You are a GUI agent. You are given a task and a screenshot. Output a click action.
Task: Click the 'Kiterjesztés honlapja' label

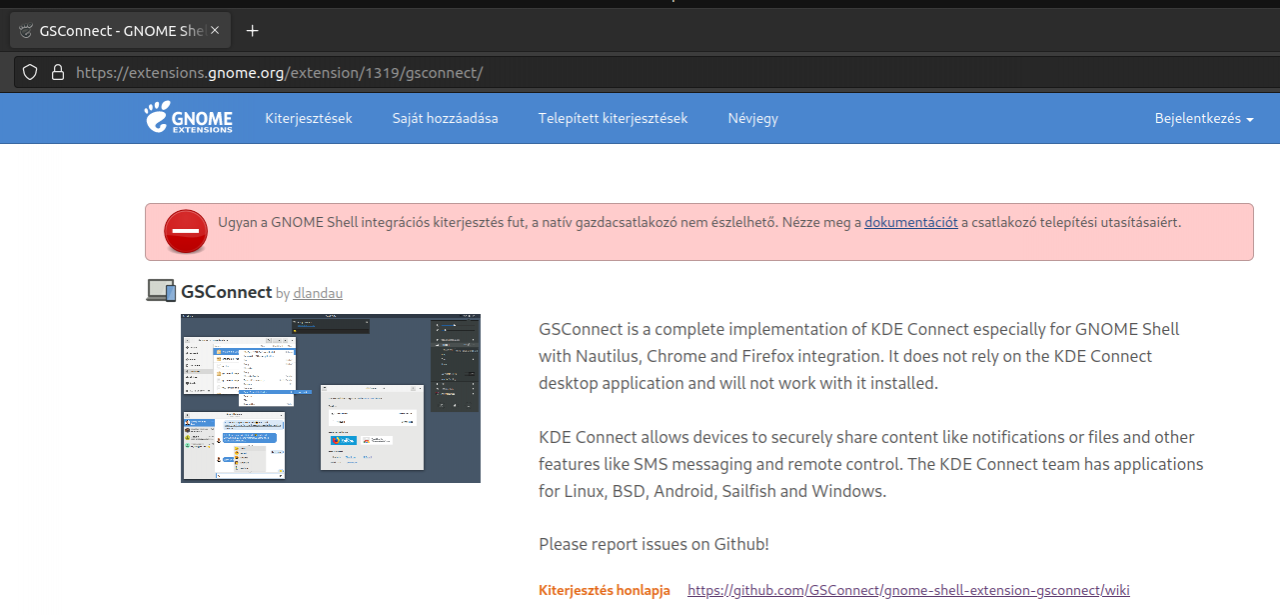point(605,590)
